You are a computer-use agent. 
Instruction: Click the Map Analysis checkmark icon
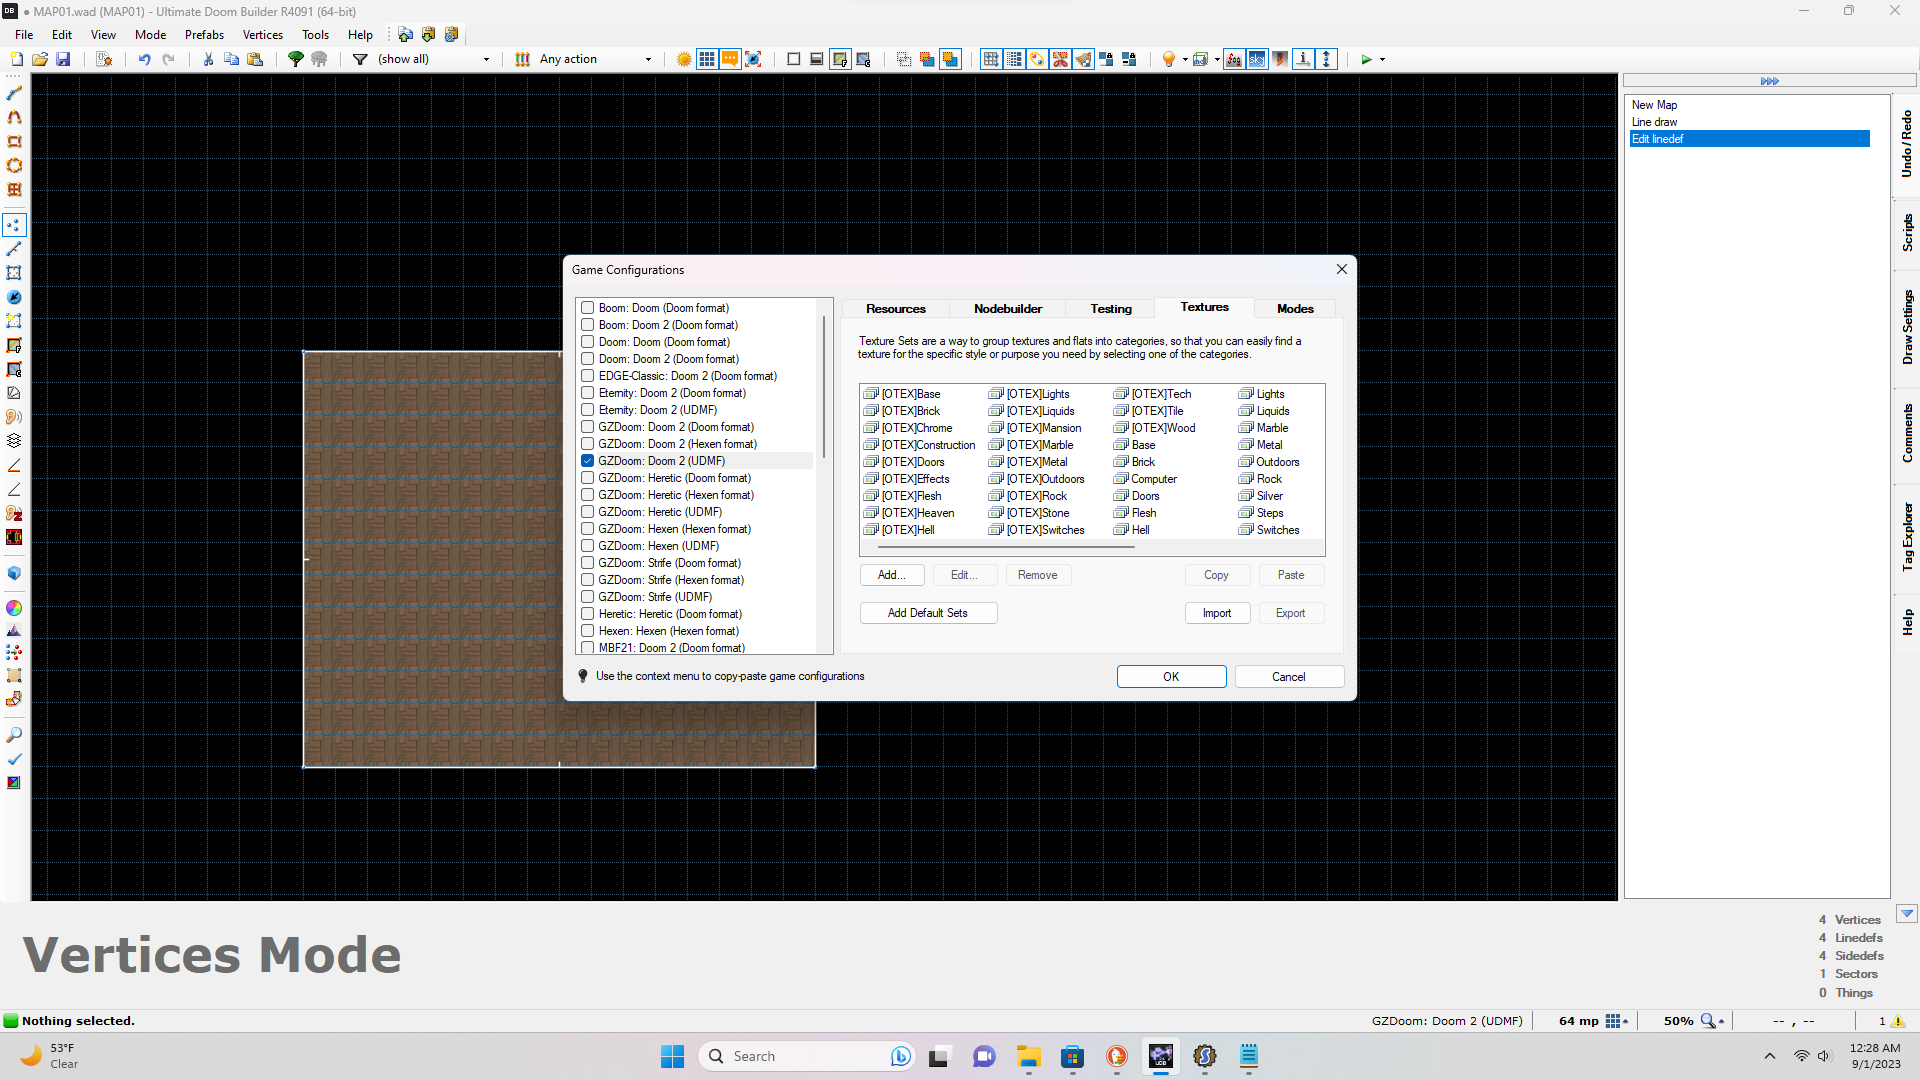pos(14,759)
